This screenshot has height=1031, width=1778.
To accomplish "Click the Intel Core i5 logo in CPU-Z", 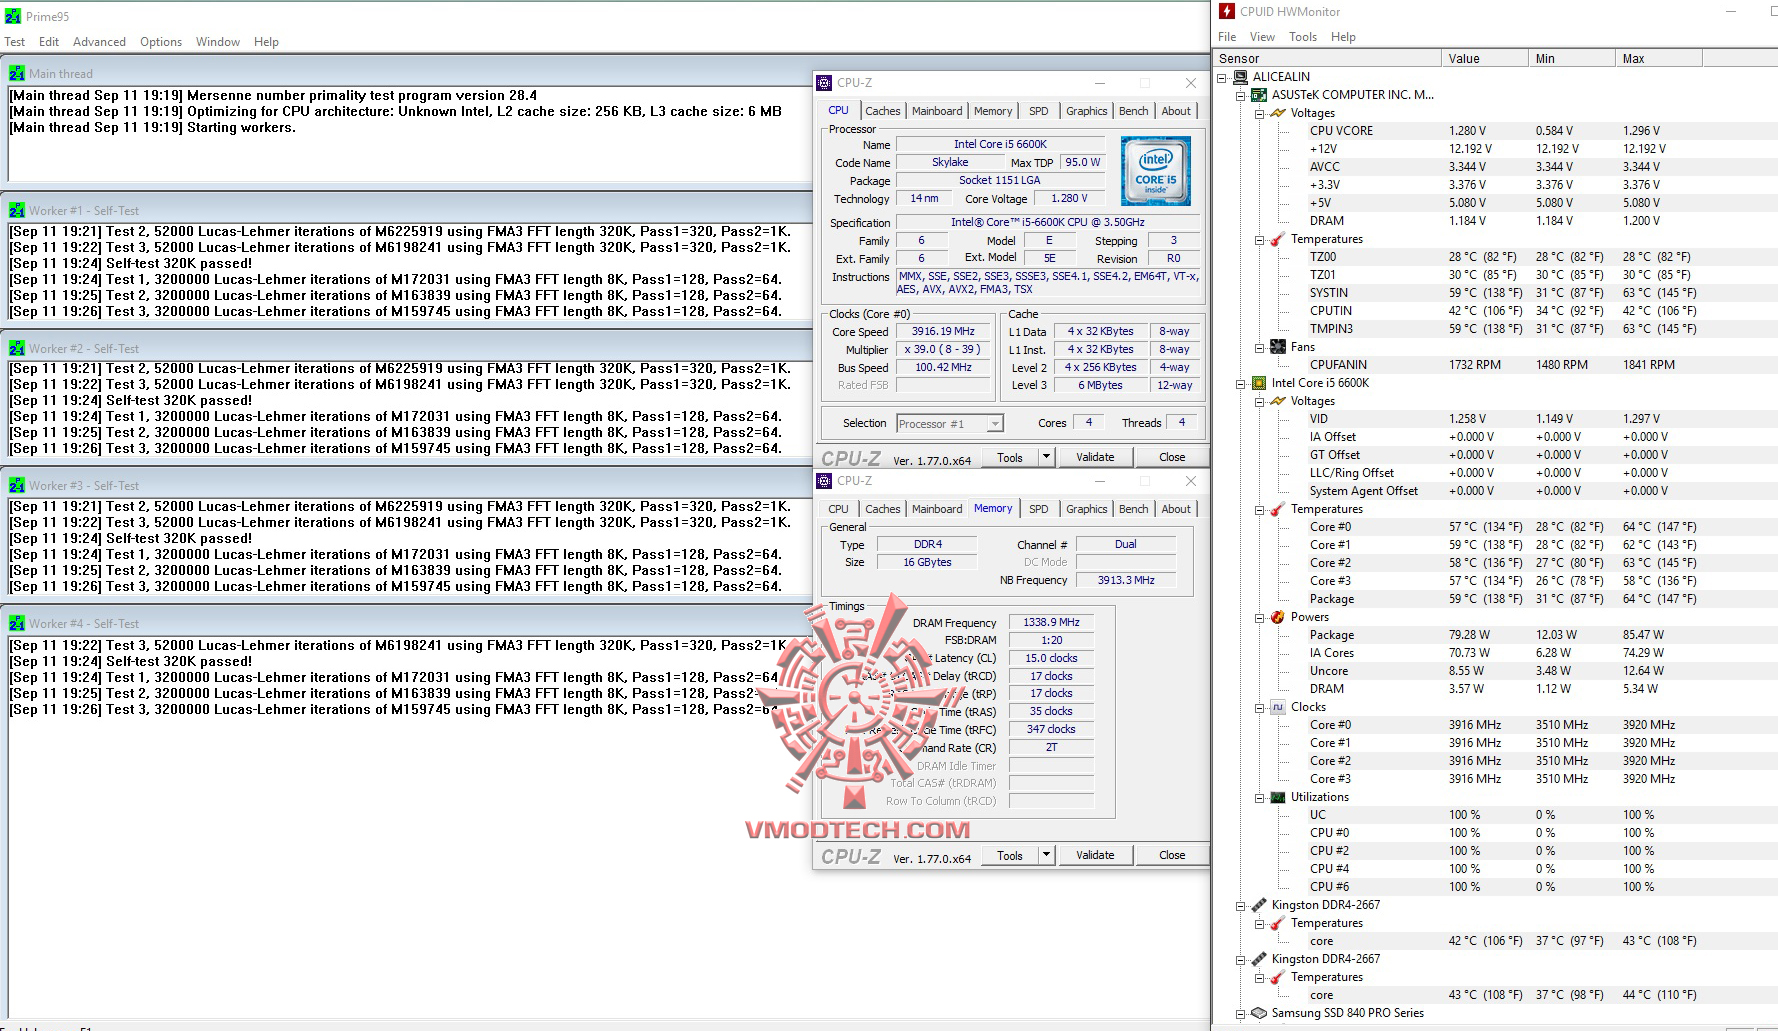I will pyautogui.click(x=1155, y=171).
